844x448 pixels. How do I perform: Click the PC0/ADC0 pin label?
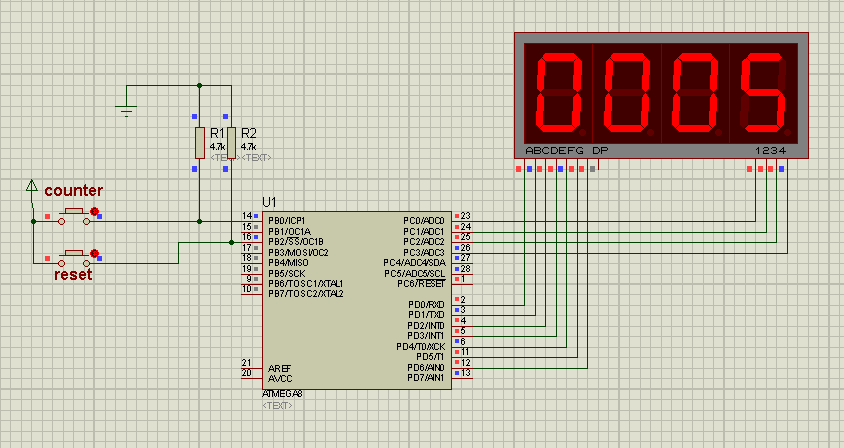coord(424,220)
